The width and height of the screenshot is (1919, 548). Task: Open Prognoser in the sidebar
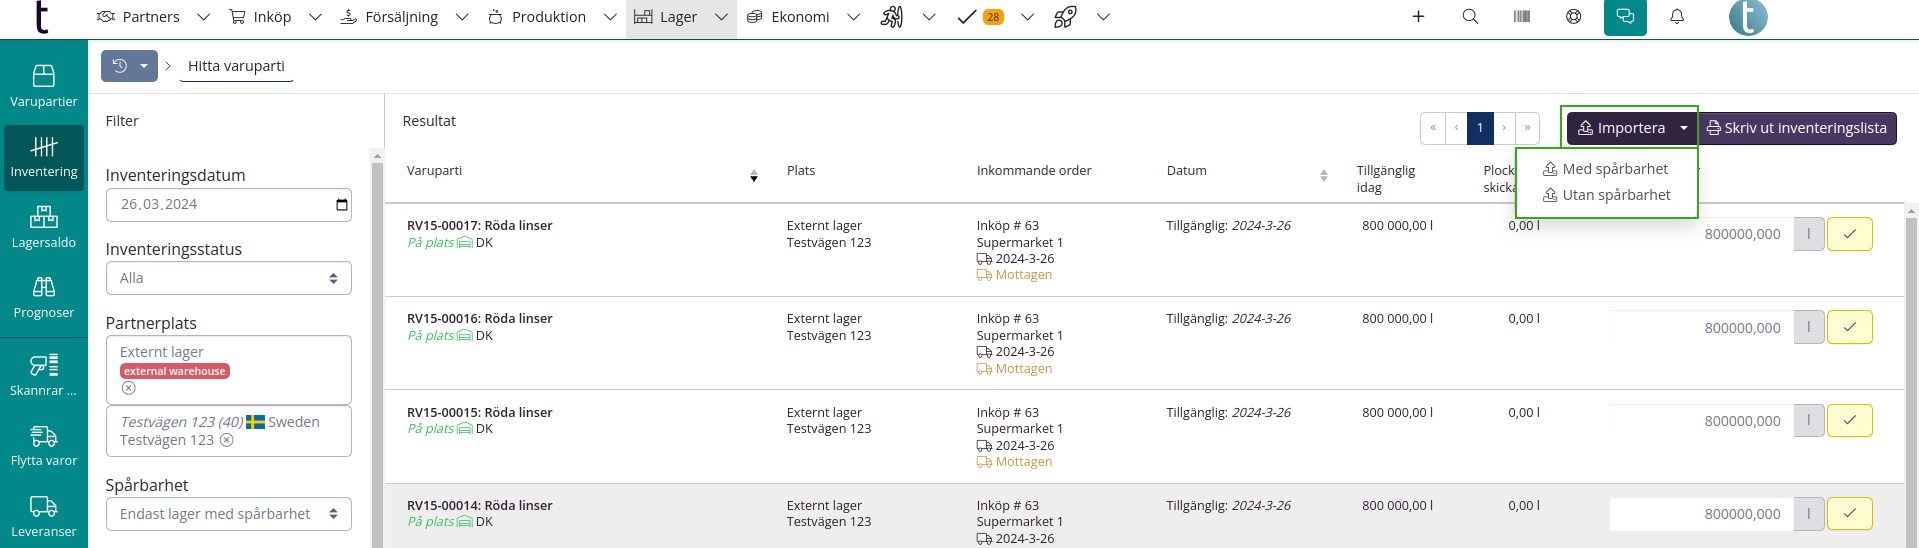44,298
